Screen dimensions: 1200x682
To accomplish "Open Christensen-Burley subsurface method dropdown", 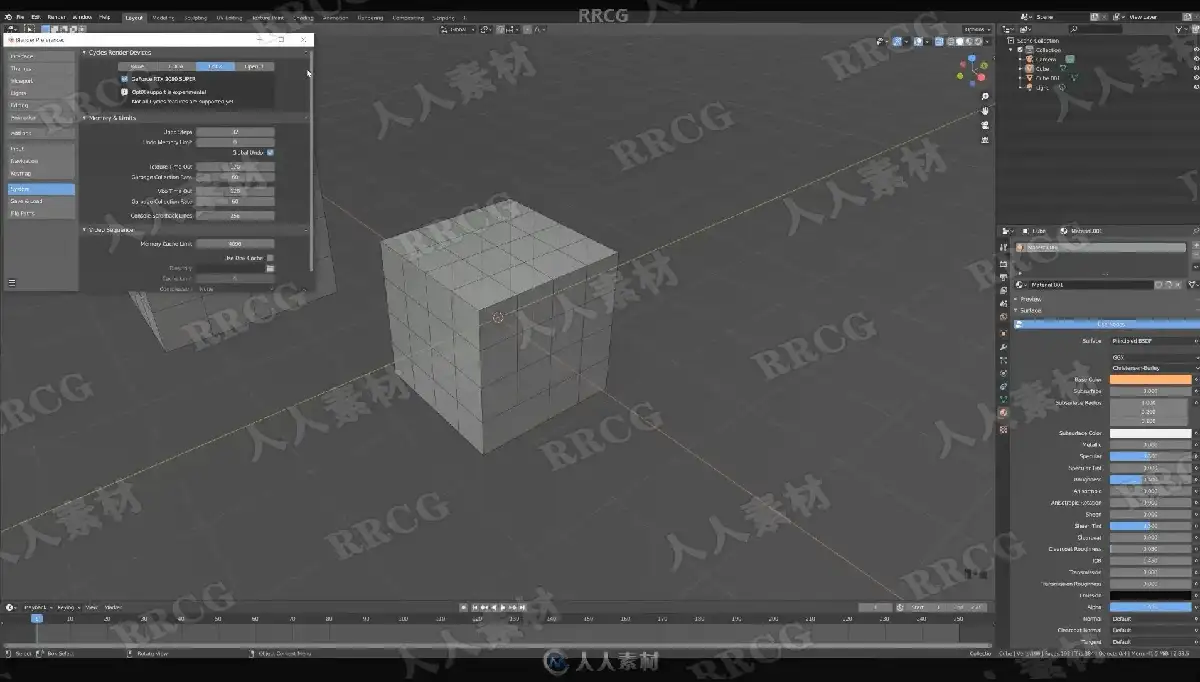I will coord(1154,368).
